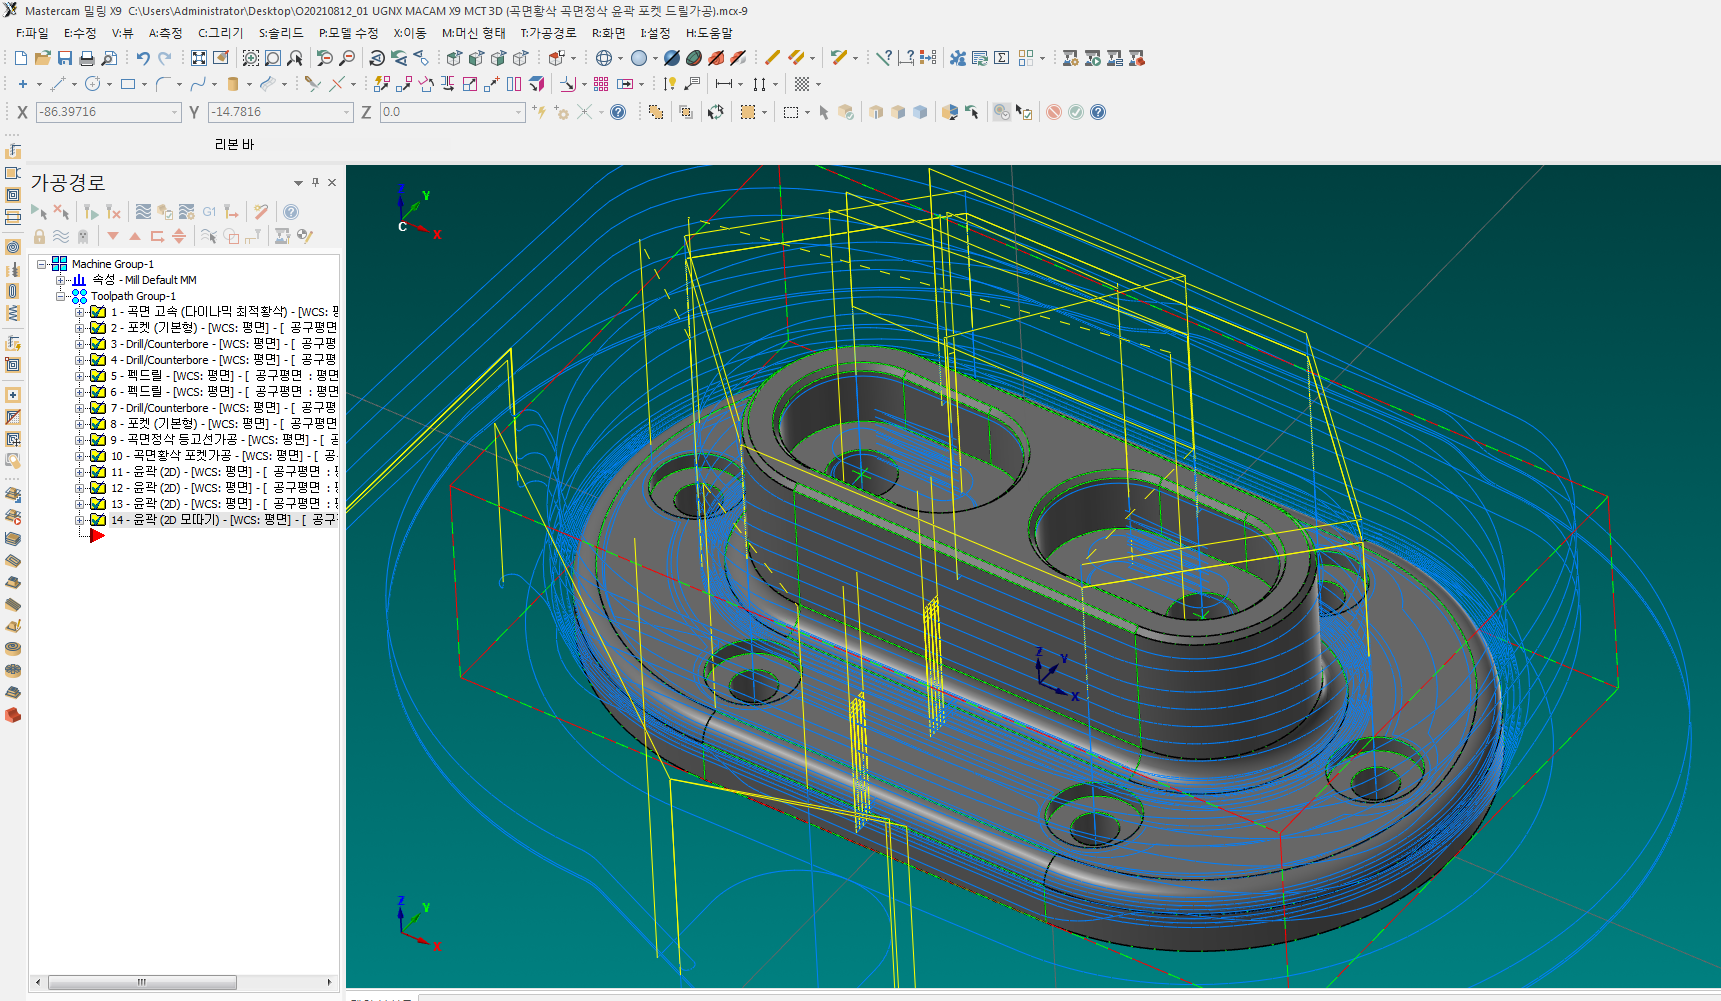
Task: Toggle operation 2 포켓 (기본형) checkmark
Action: pos(98,328)
